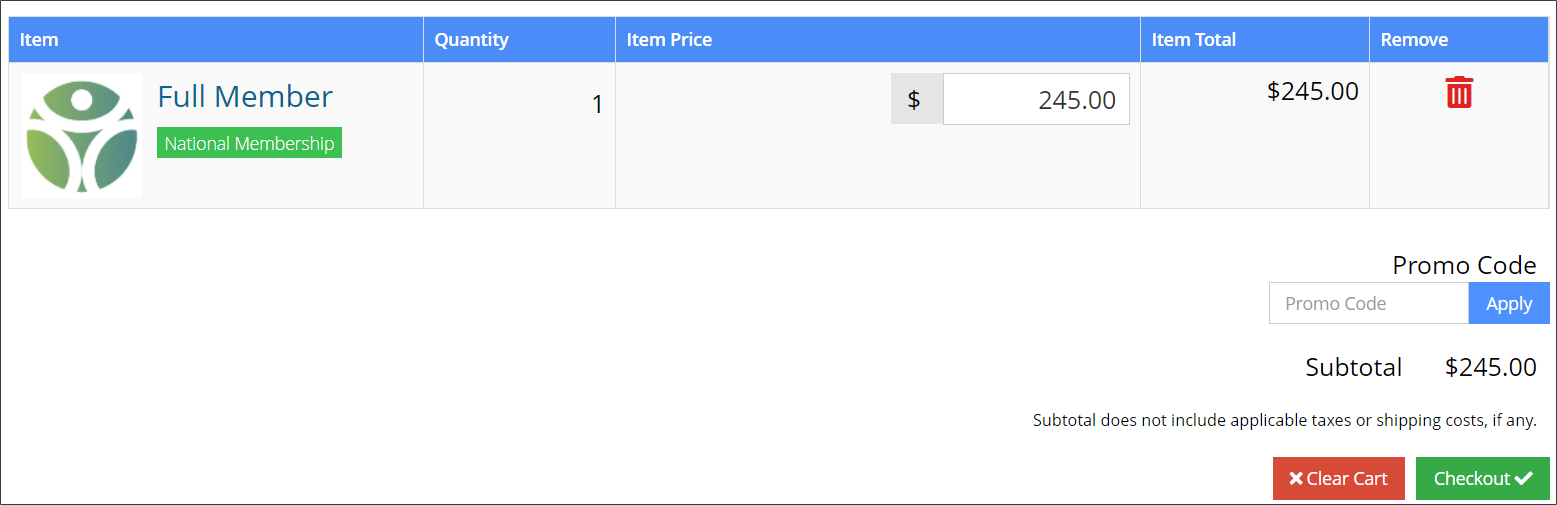Click the Item Price column header

click(x=669, y=40)
